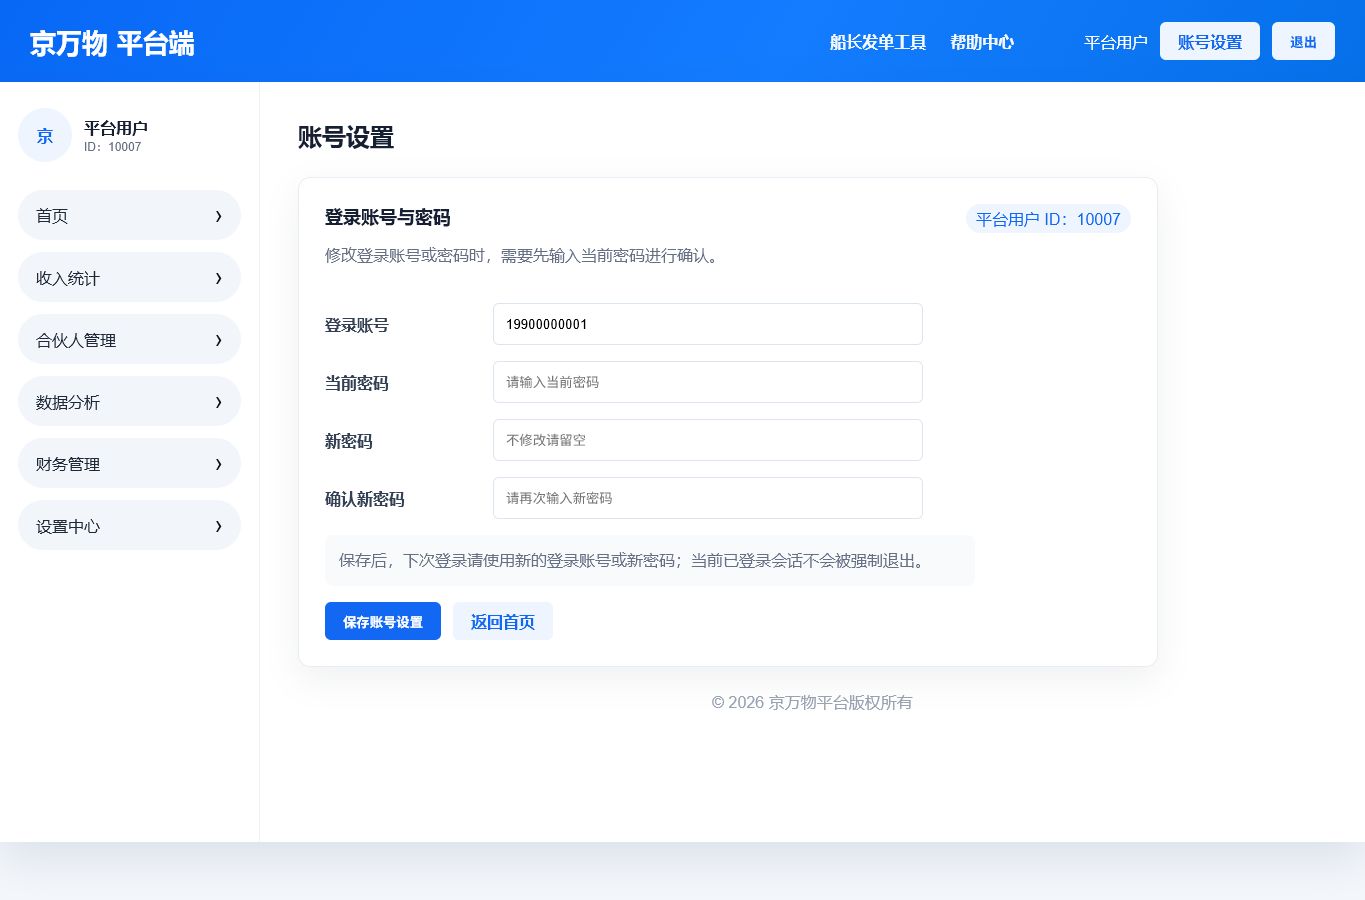Image resolution: width=1365 pixels, height=900 pixels.
Task: Open 数据分析 in the sidebar
Action: click(129, 401)
